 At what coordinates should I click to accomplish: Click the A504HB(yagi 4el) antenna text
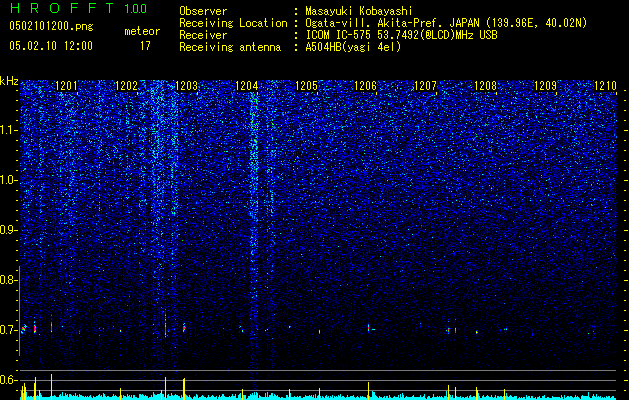(353, 47)
